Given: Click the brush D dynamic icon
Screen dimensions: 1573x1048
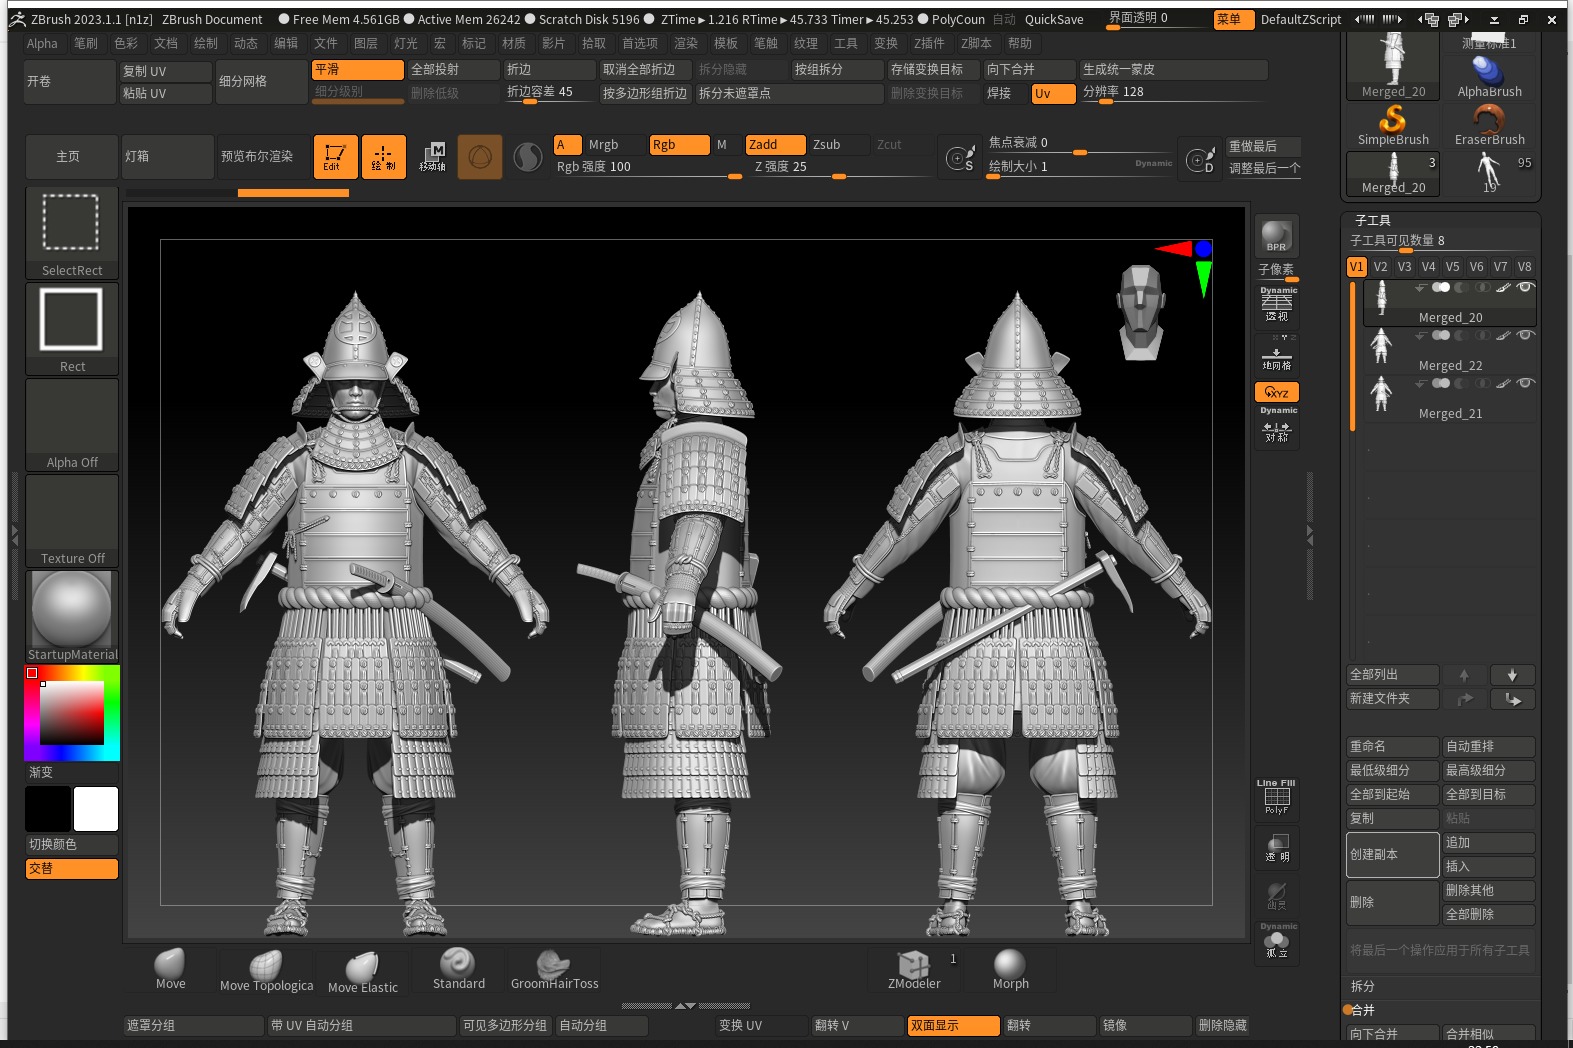Looking at the screenshot, I should click(x=1200, y=158).
